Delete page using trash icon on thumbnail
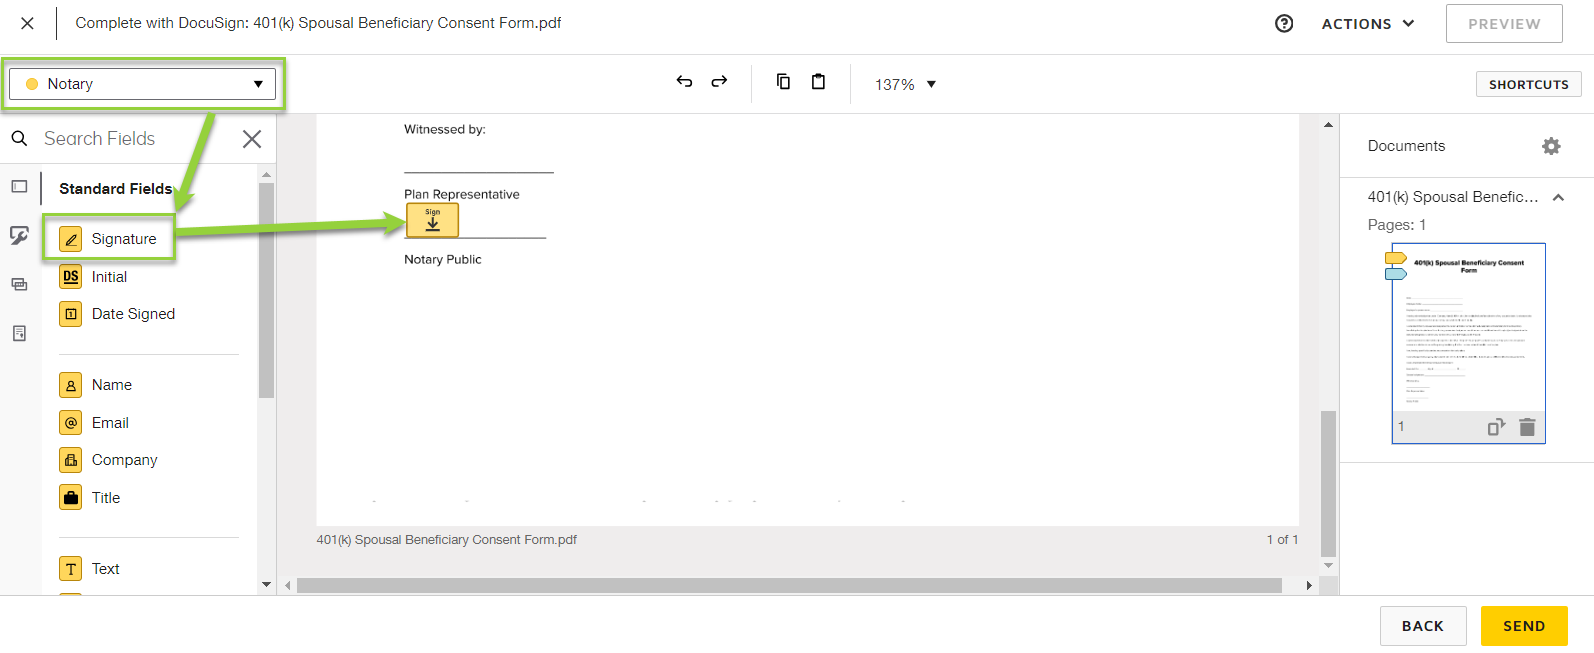Viewport: 1594px width, 653px height. 1527,427
